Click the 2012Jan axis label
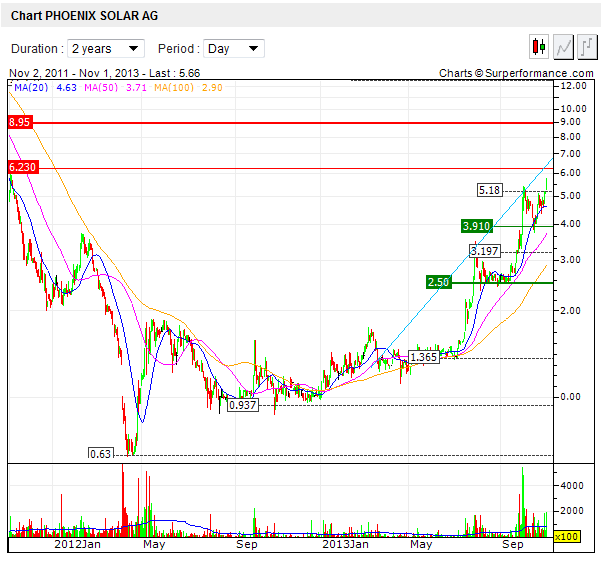601x561 pixels. point(77,544)
